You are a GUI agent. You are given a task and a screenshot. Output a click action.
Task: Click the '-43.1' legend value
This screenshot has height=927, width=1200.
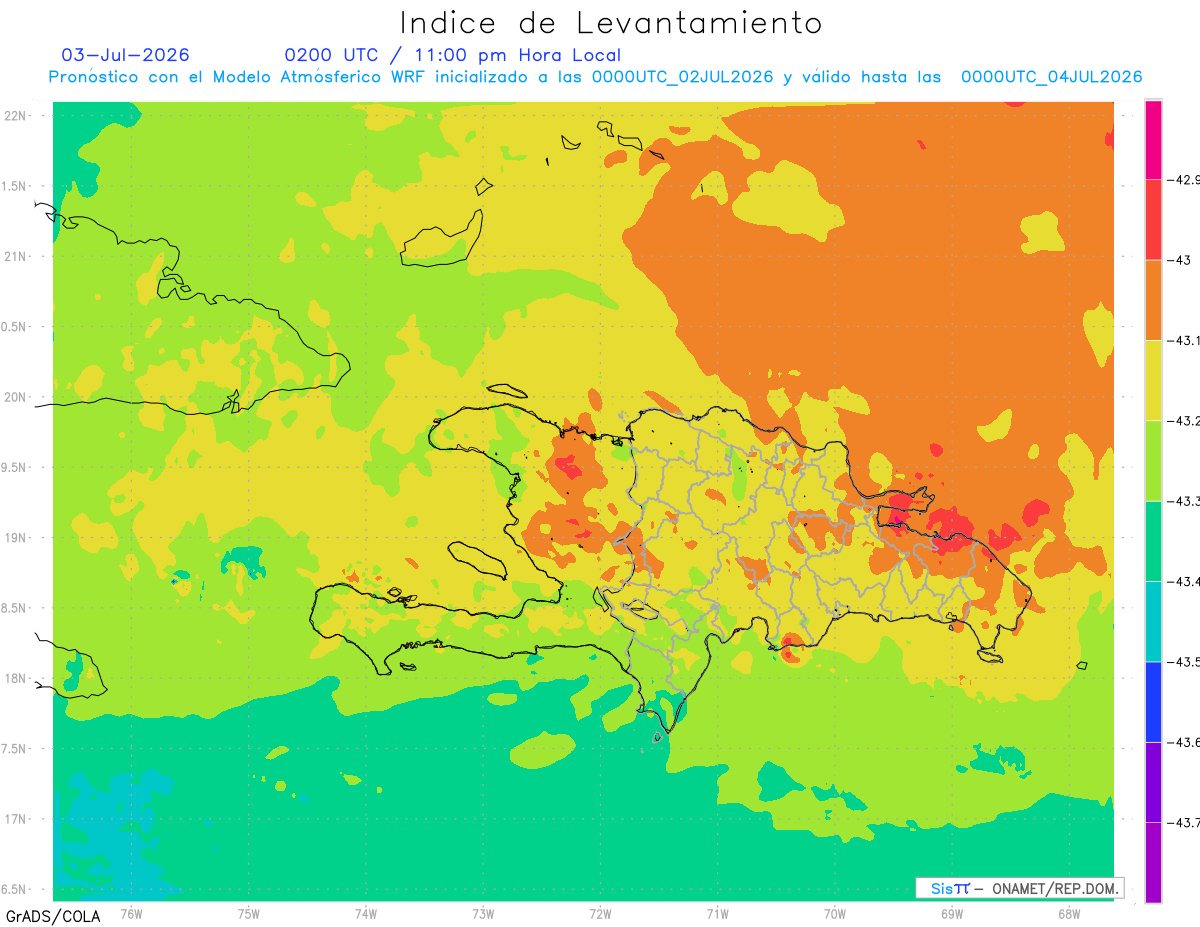click(1183, 341)
